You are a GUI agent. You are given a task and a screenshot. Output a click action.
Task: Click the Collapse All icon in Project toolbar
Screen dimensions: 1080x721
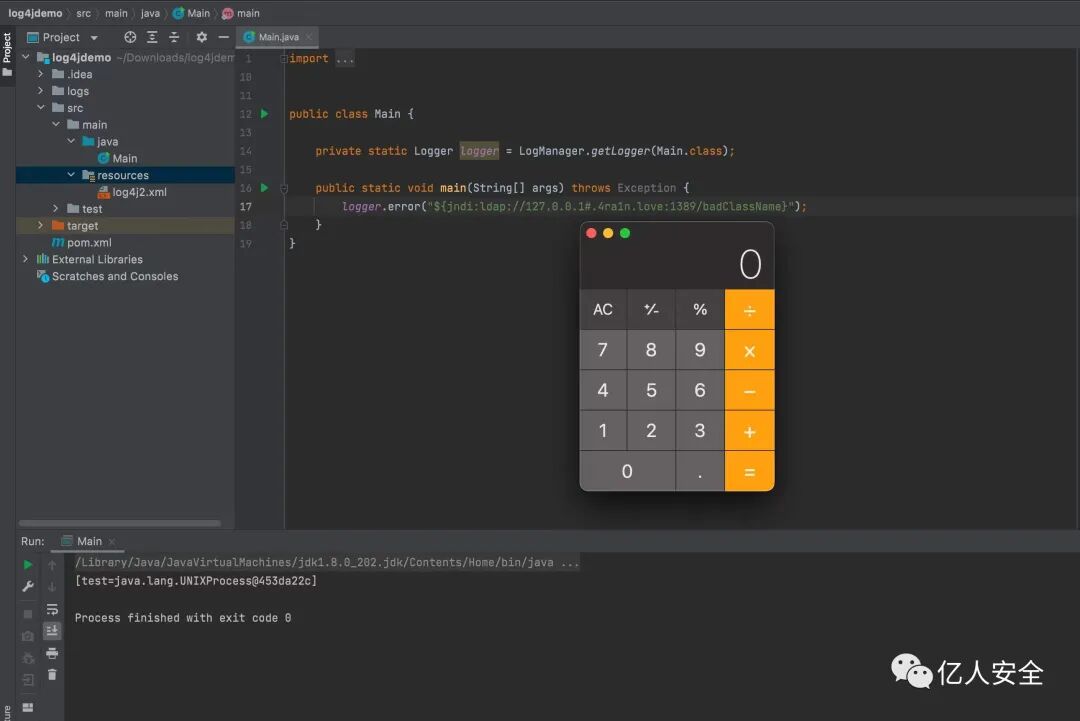174,37
